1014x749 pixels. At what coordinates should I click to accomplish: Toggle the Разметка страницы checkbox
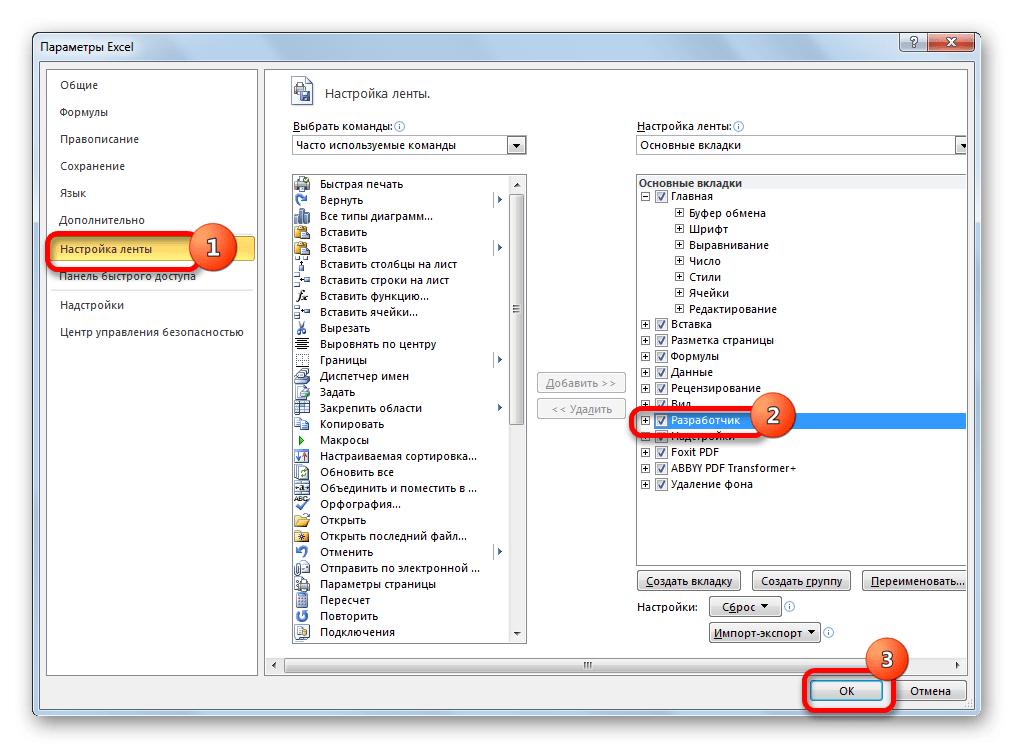pyautogui.click(x=661, y=340)
